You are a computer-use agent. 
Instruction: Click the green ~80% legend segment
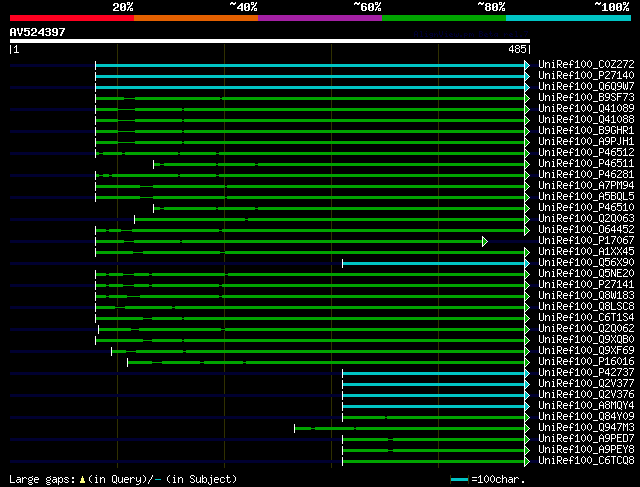tap(444, 18)
